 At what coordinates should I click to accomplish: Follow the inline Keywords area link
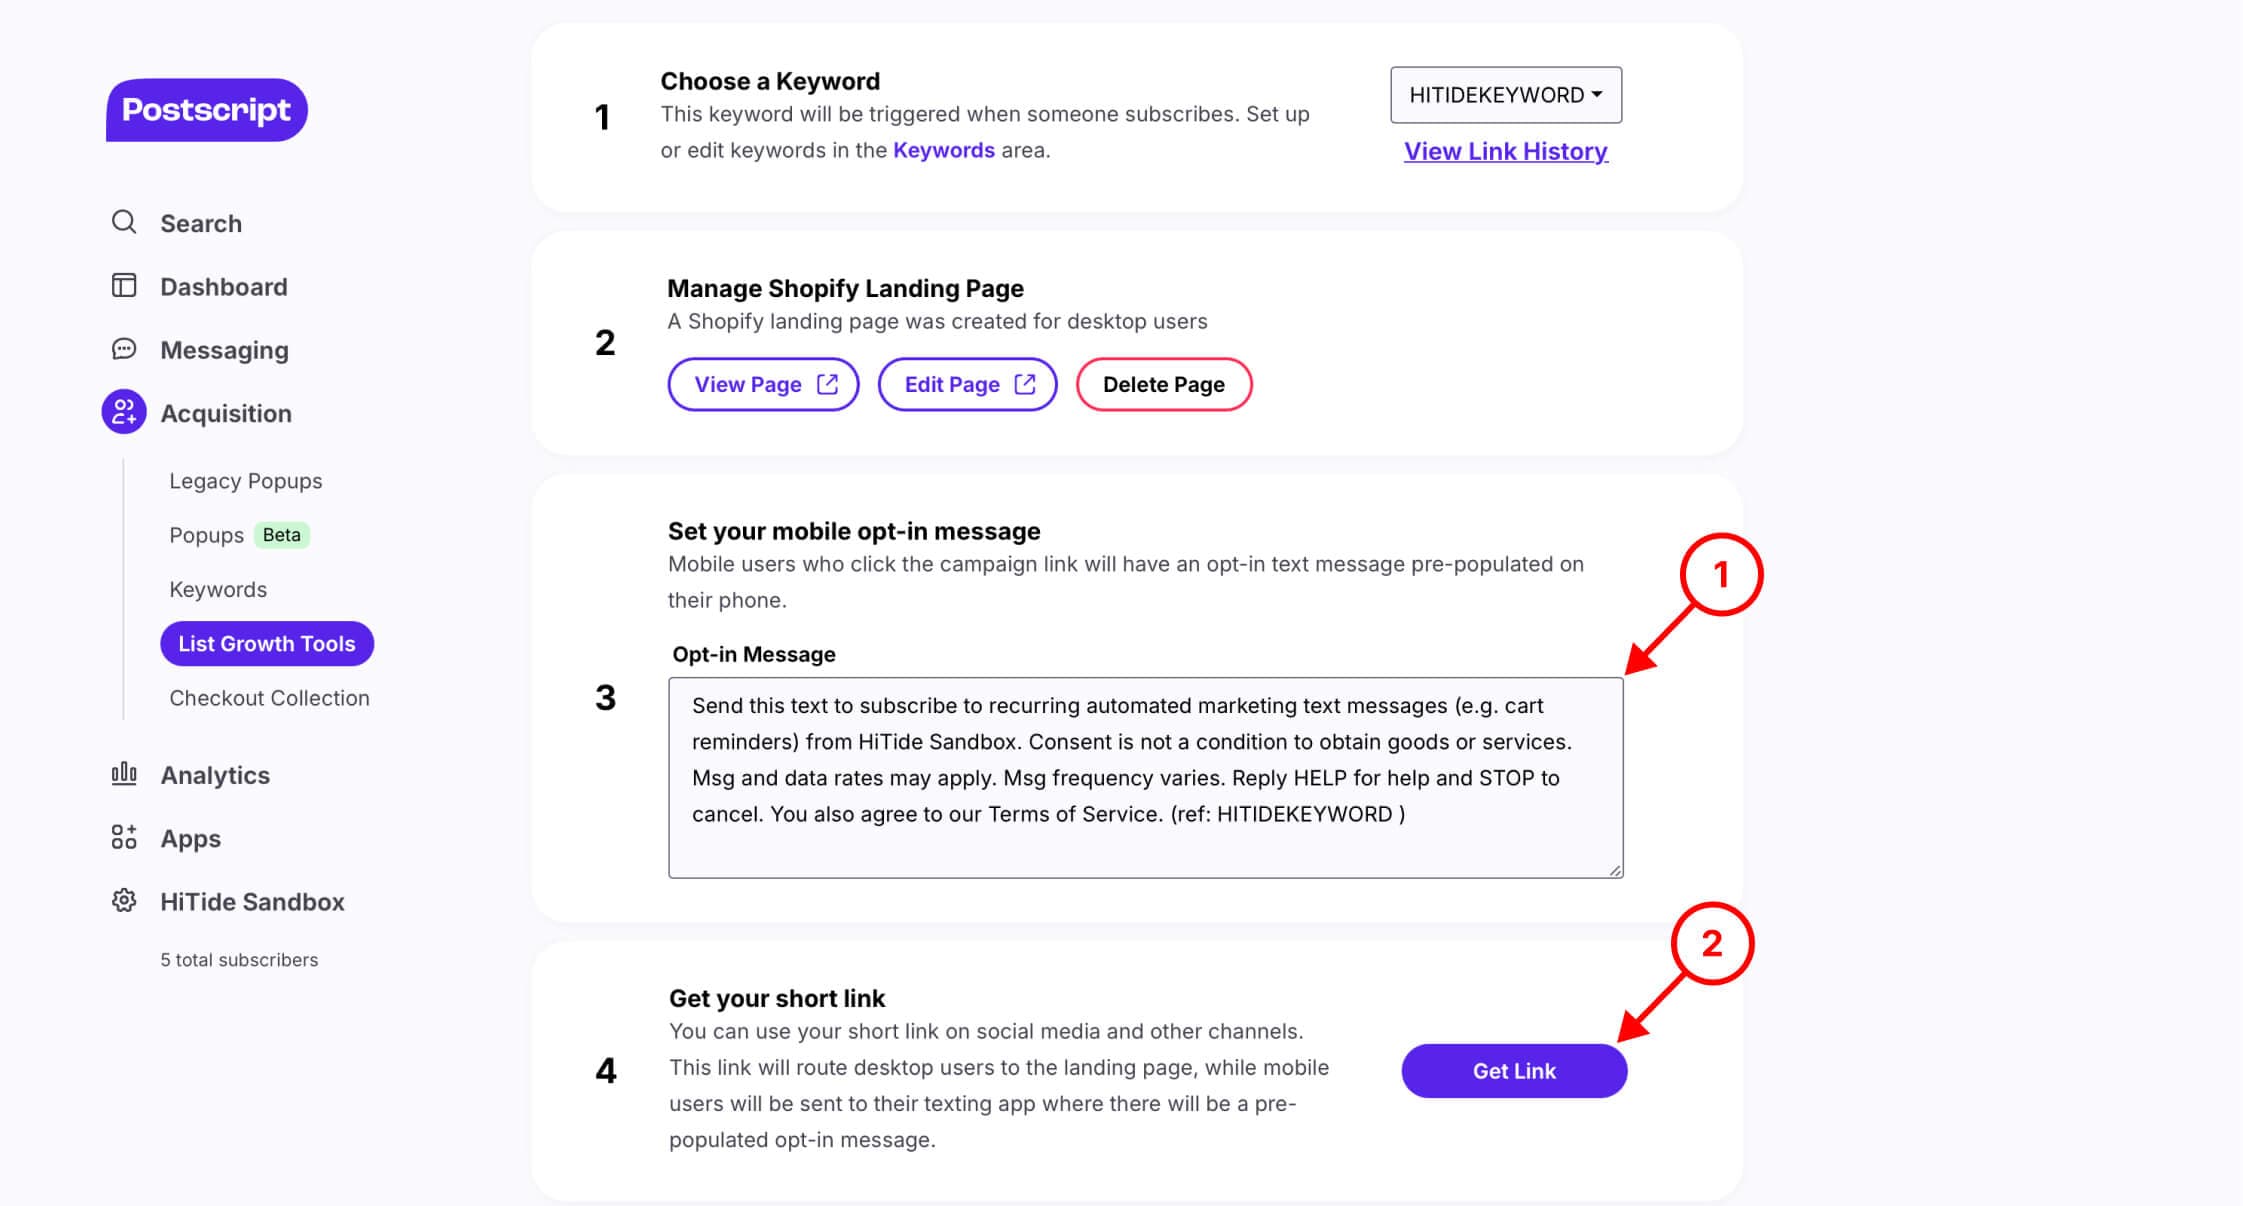(x=944, y=150)
